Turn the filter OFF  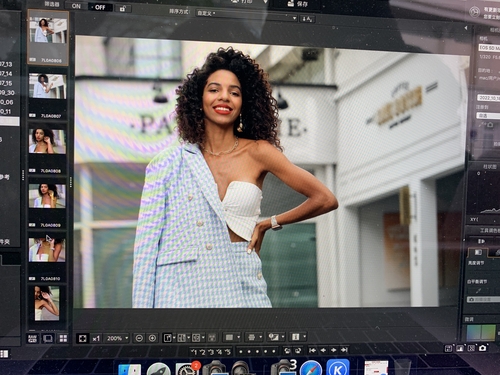coord(100,7)
